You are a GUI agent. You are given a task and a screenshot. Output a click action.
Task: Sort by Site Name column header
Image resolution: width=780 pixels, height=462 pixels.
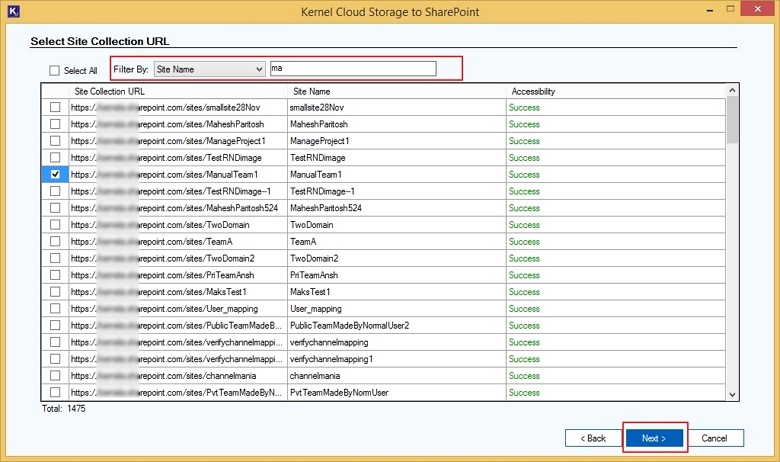pyautogui.click(x=397, y=92)
